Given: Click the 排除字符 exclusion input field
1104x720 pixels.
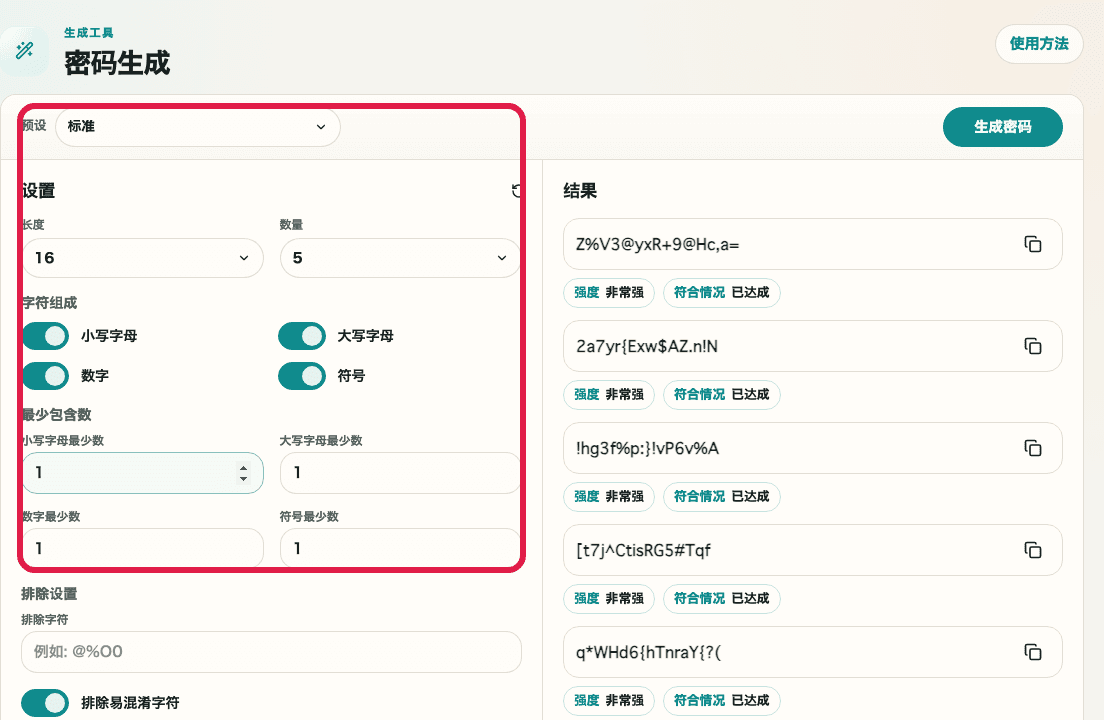Looking at the screenshot, I should coord(270,652).
